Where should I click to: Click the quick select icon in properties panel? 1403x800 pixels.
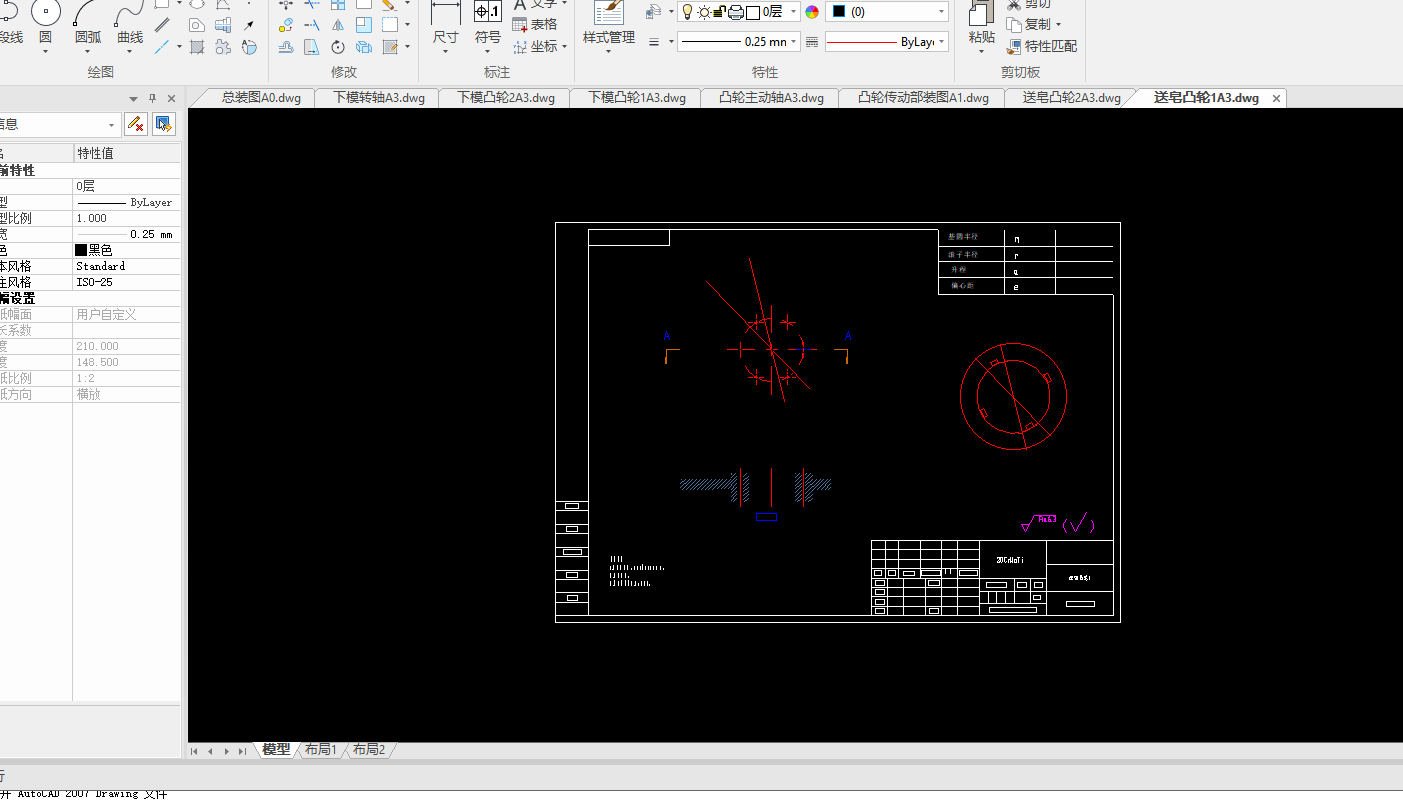click(165, 124)
